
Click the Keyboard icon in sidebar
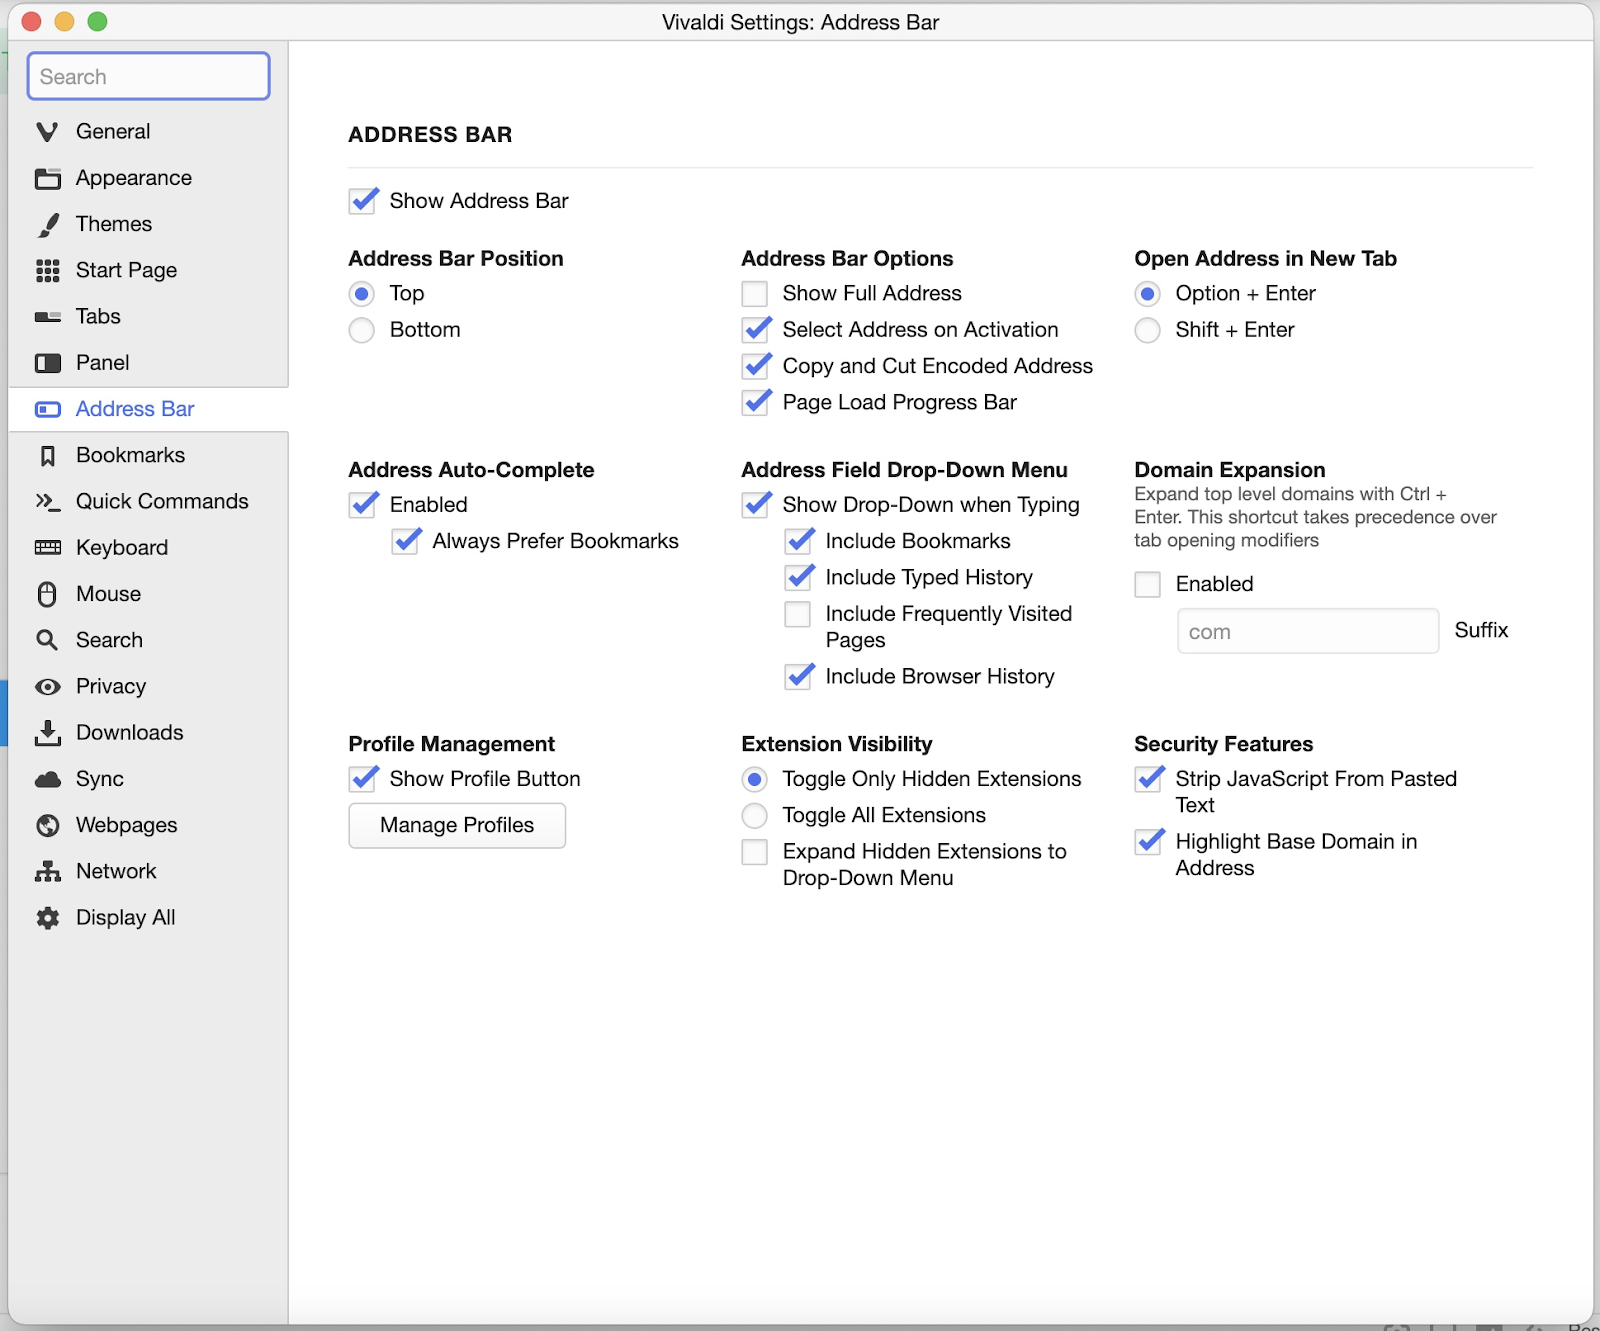[x=47, y=547]
